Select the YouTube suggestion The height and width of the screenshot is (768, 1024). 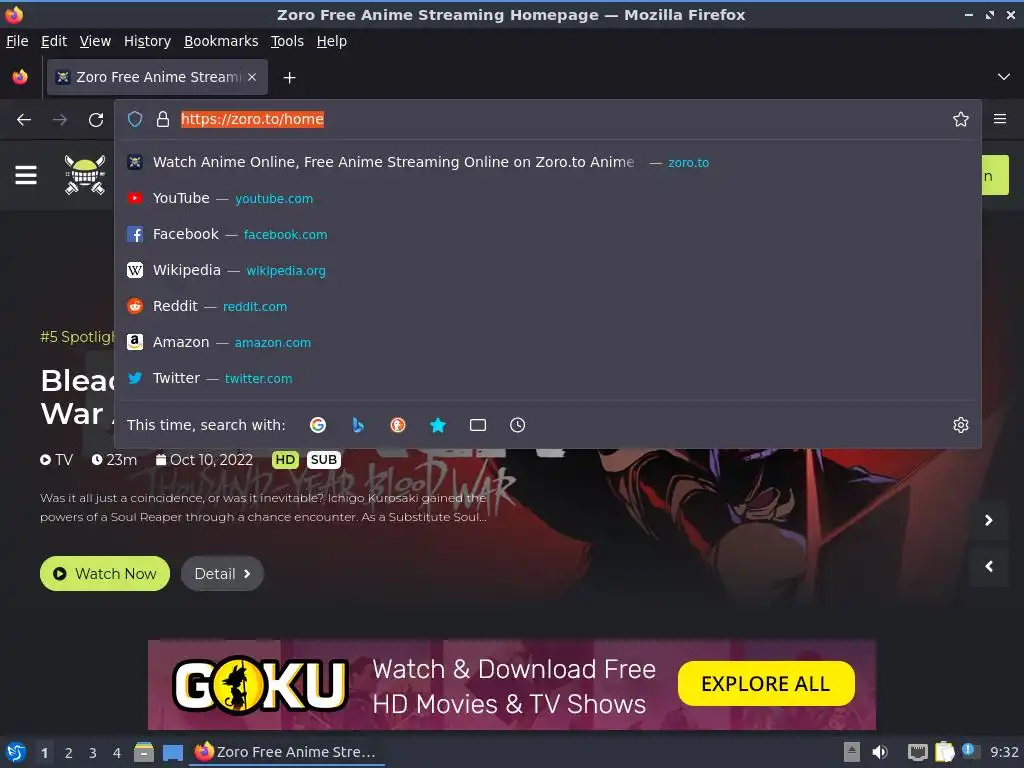point(548,199)
